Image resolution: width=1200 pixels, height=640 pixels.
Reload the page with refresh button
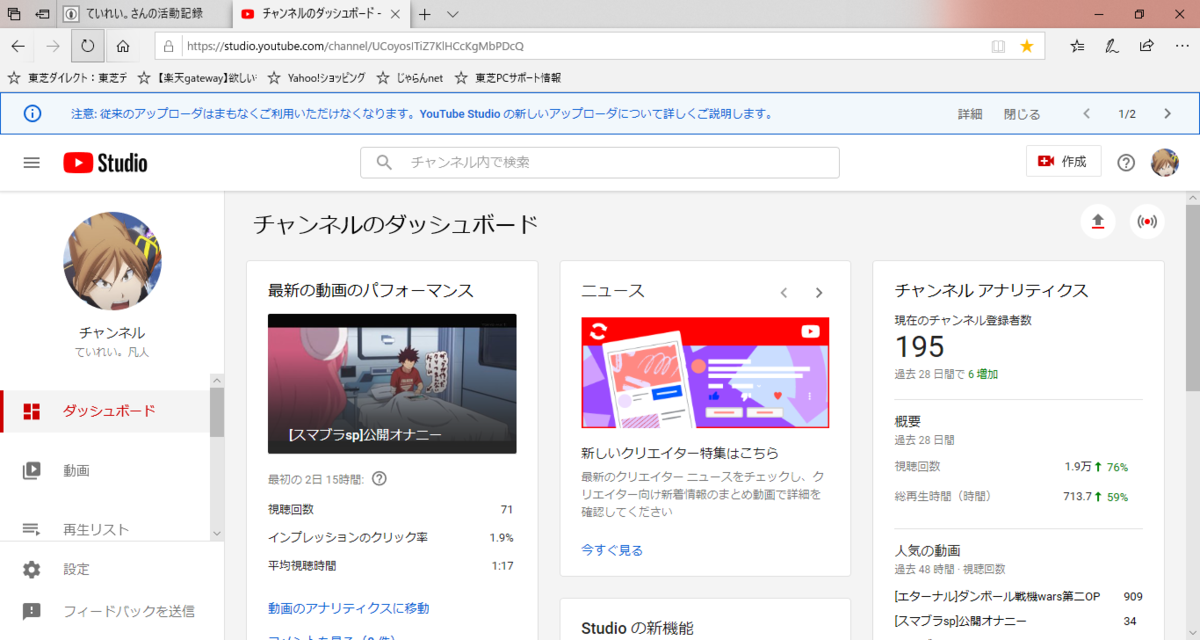(x=88, y=46)
